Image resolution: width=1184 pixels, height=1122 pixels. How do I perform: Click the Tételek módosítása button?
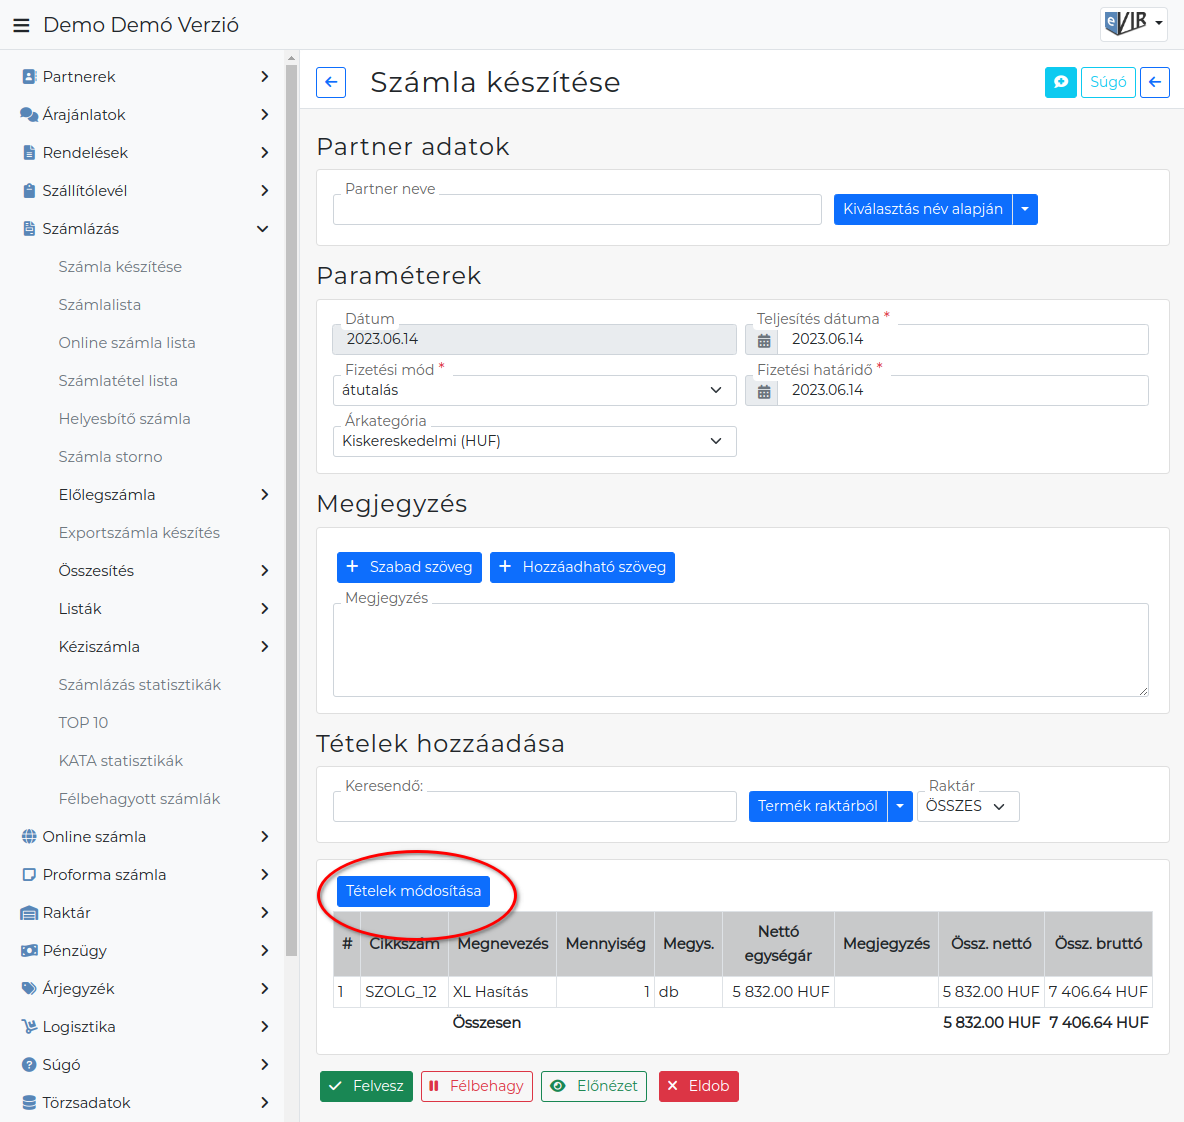pyautogui.click(x=413, y=891)
